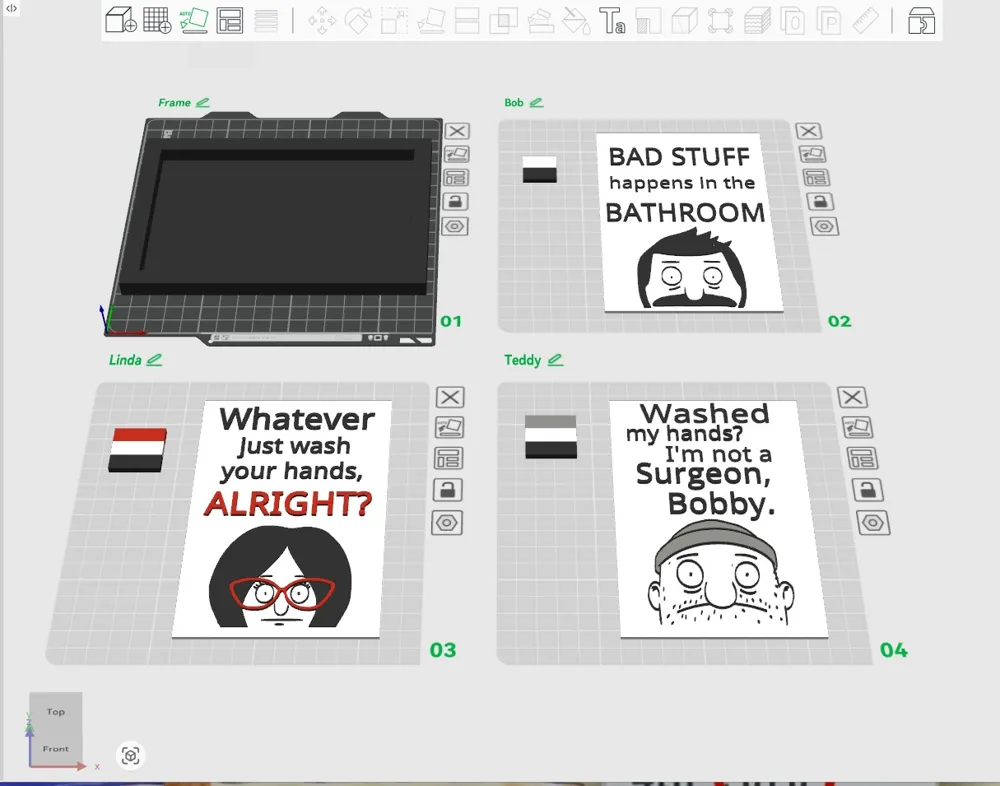This screenshot has height=786, width=1000.
Task: Activate the Cut tool
Action: pos(467,20)
